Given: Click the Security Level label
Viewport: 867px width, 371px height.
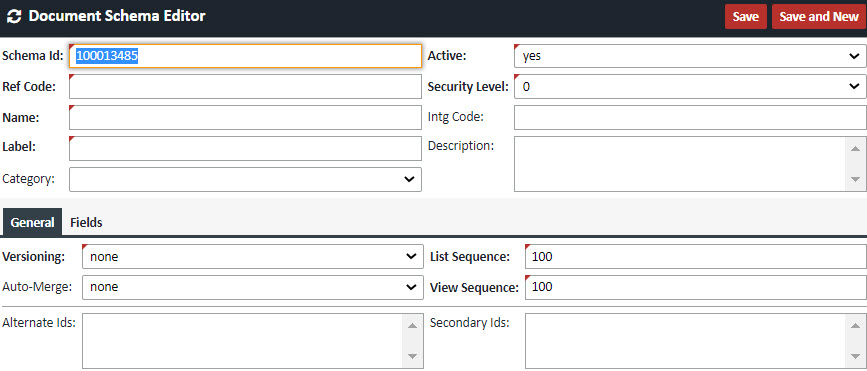Looking at the screenshot, I should (x=468, y=87).
